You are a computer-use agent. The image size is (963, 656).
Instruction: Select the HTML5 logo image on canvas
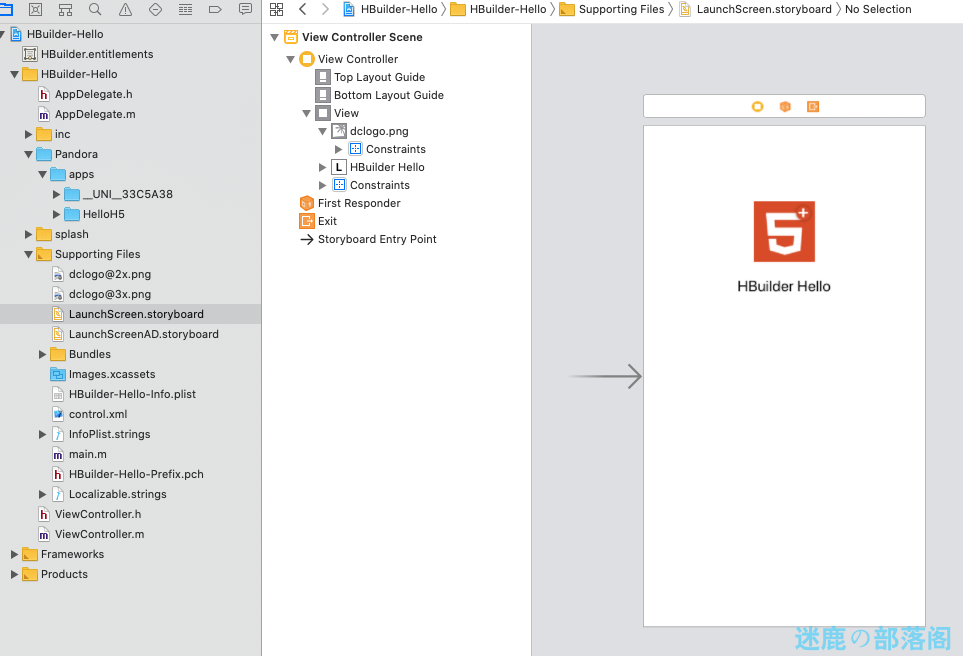(x=784, y=232)
